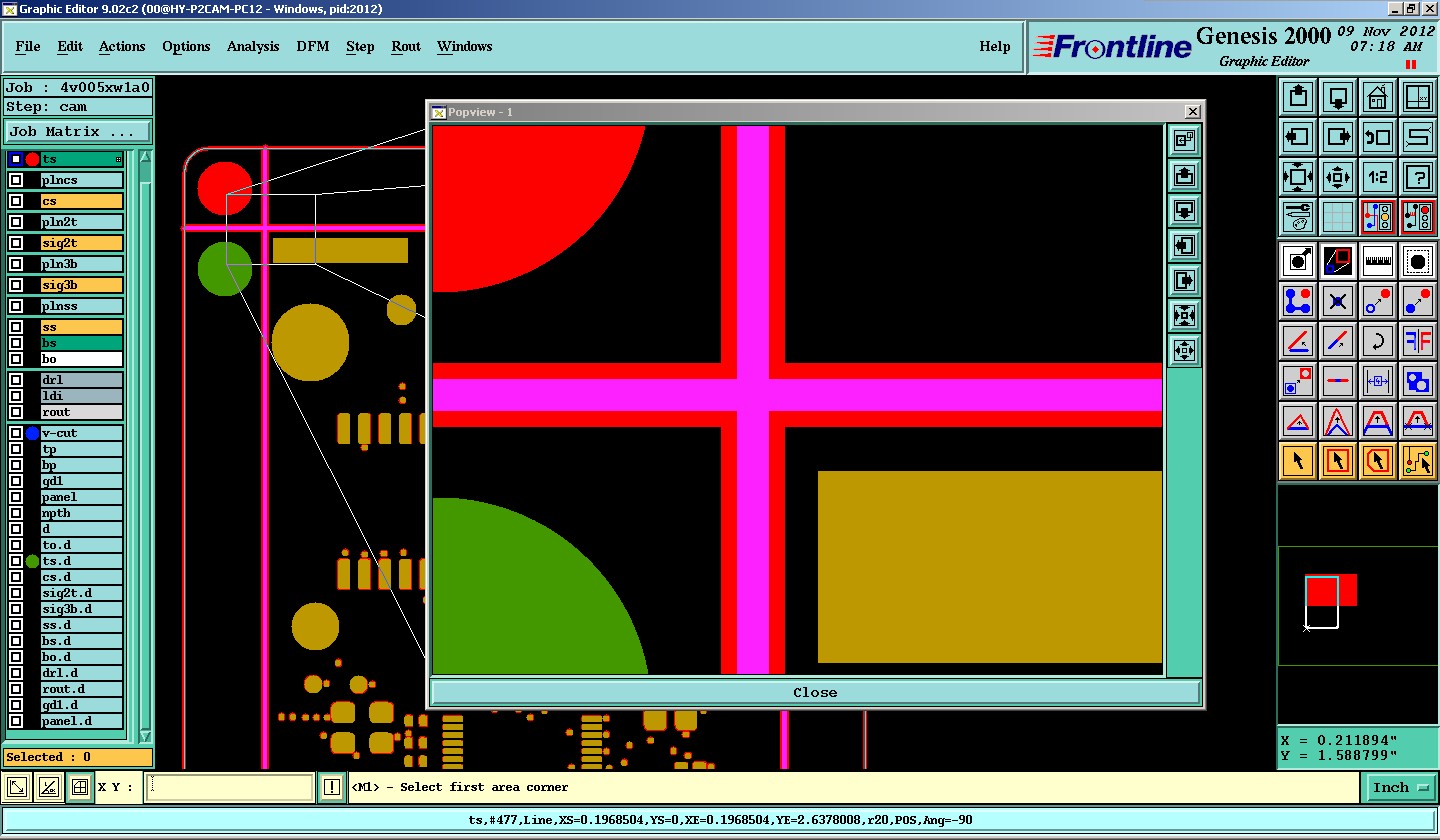This screenshot has width=1440, height=840.
Task: Select the net selection pointer tool
Action: [x=1417, y=461]
